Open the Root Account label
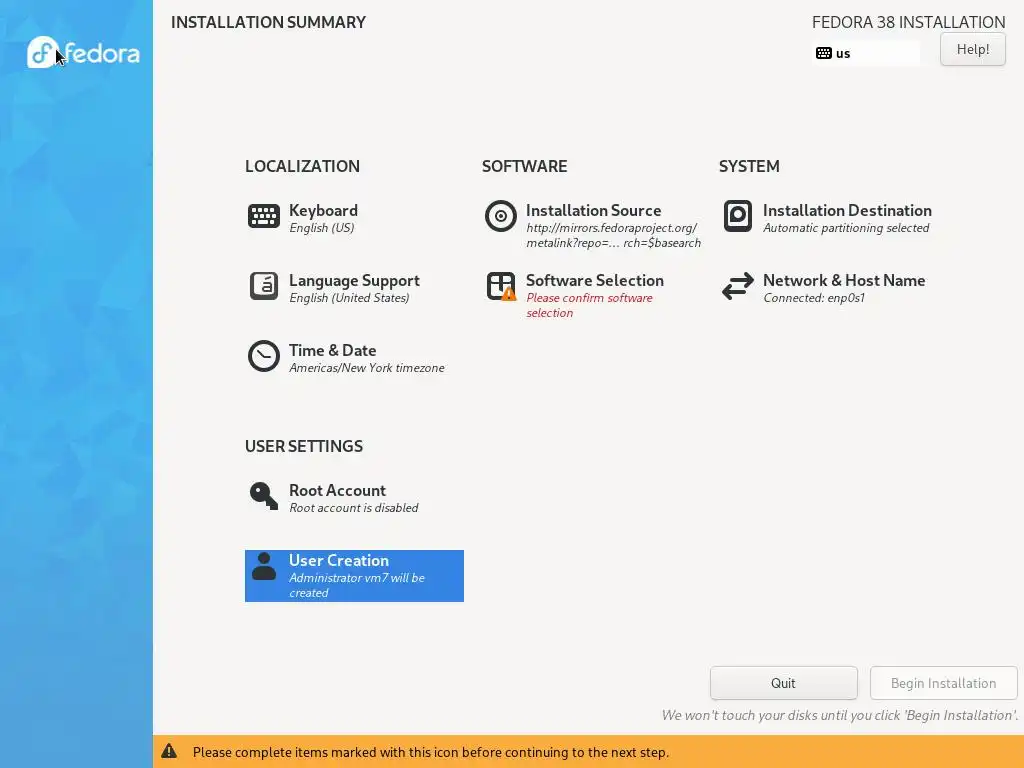 coord(338,490)
